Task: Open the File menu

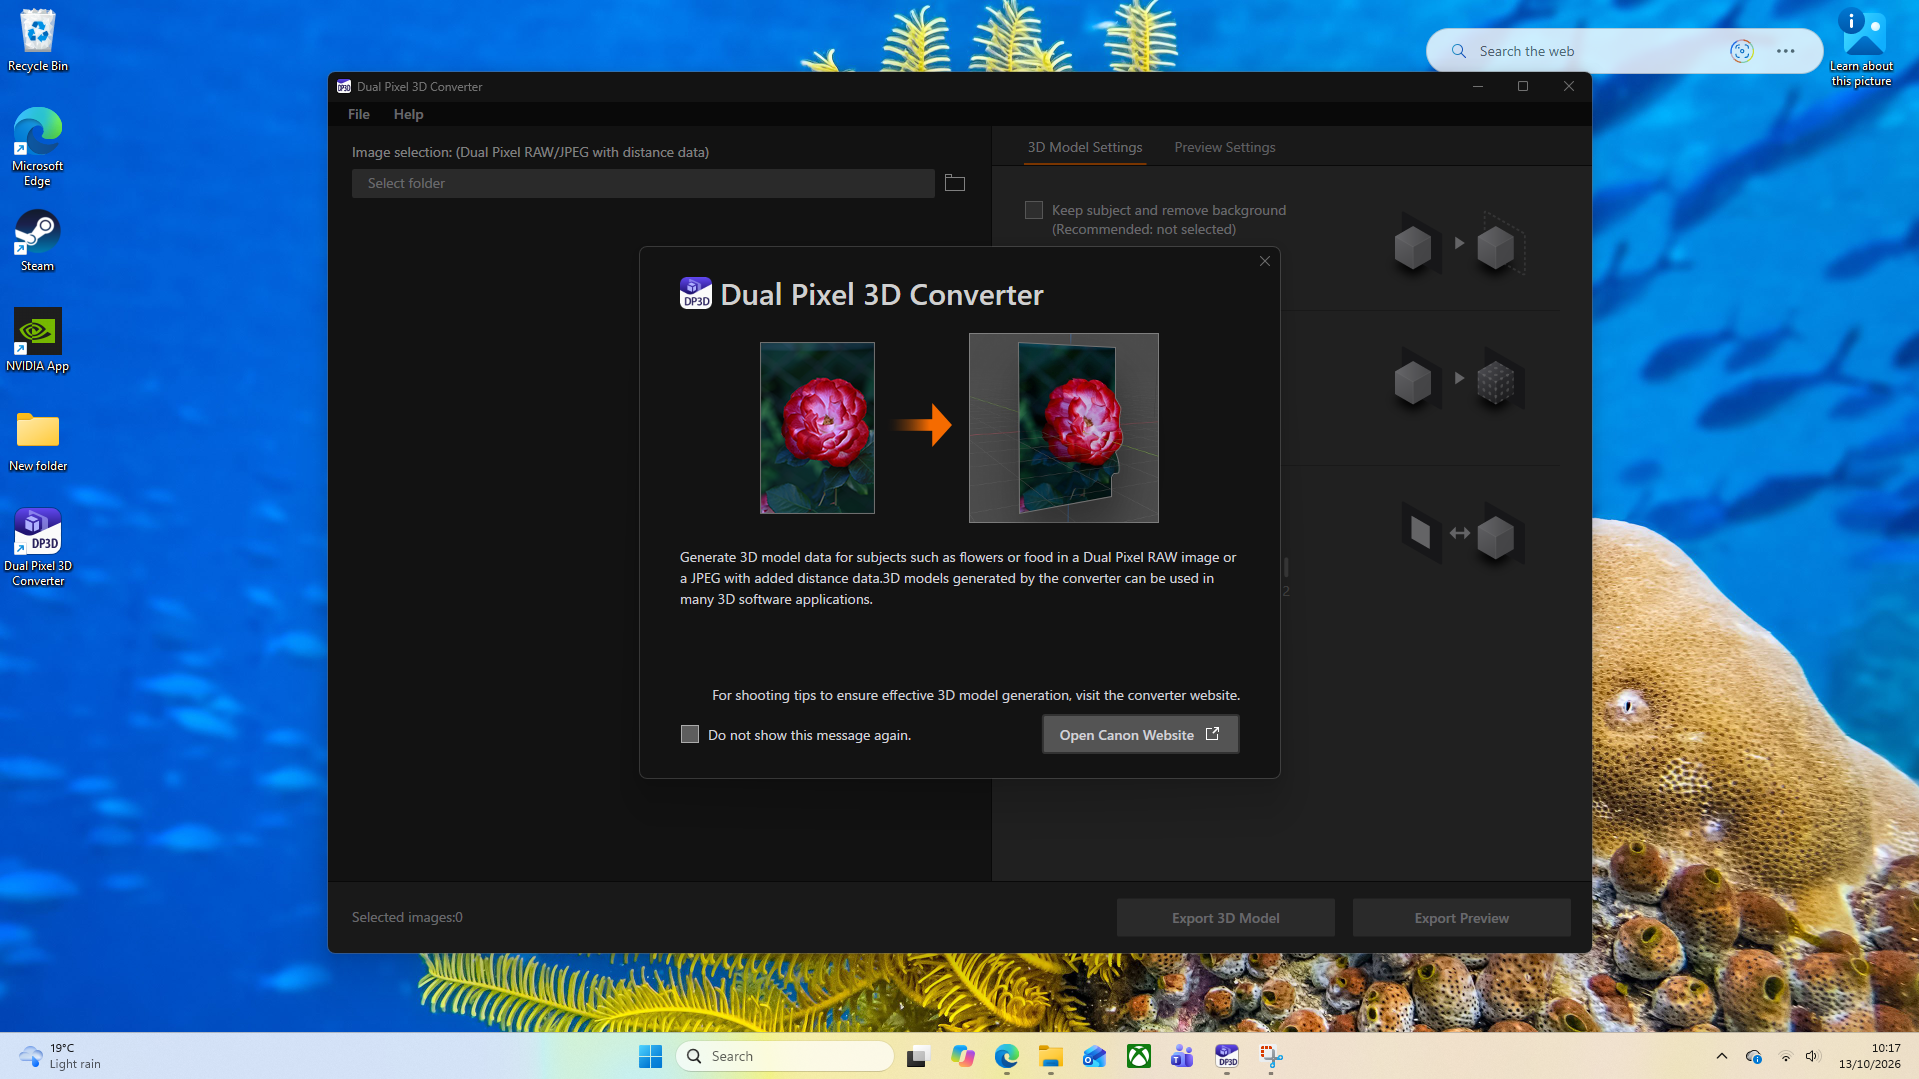Action: (358, 114)
